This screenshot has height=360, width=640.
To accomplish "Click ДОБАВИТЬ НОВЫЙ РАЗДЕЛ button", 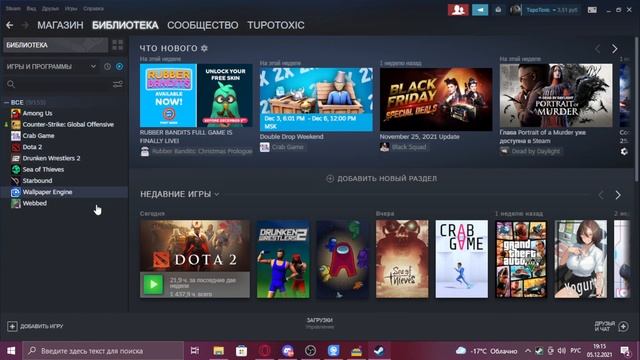I will 382,179.
